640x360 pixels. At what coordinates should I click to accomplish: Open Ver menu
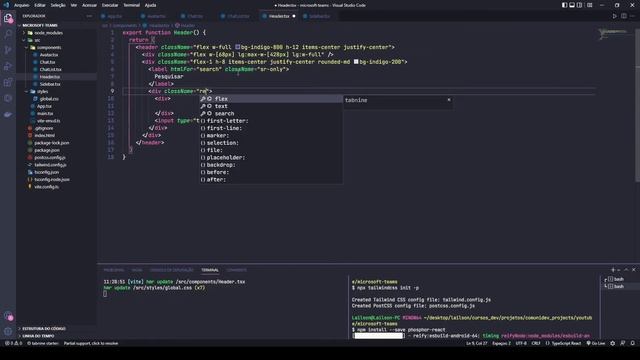tap(74, 5)
